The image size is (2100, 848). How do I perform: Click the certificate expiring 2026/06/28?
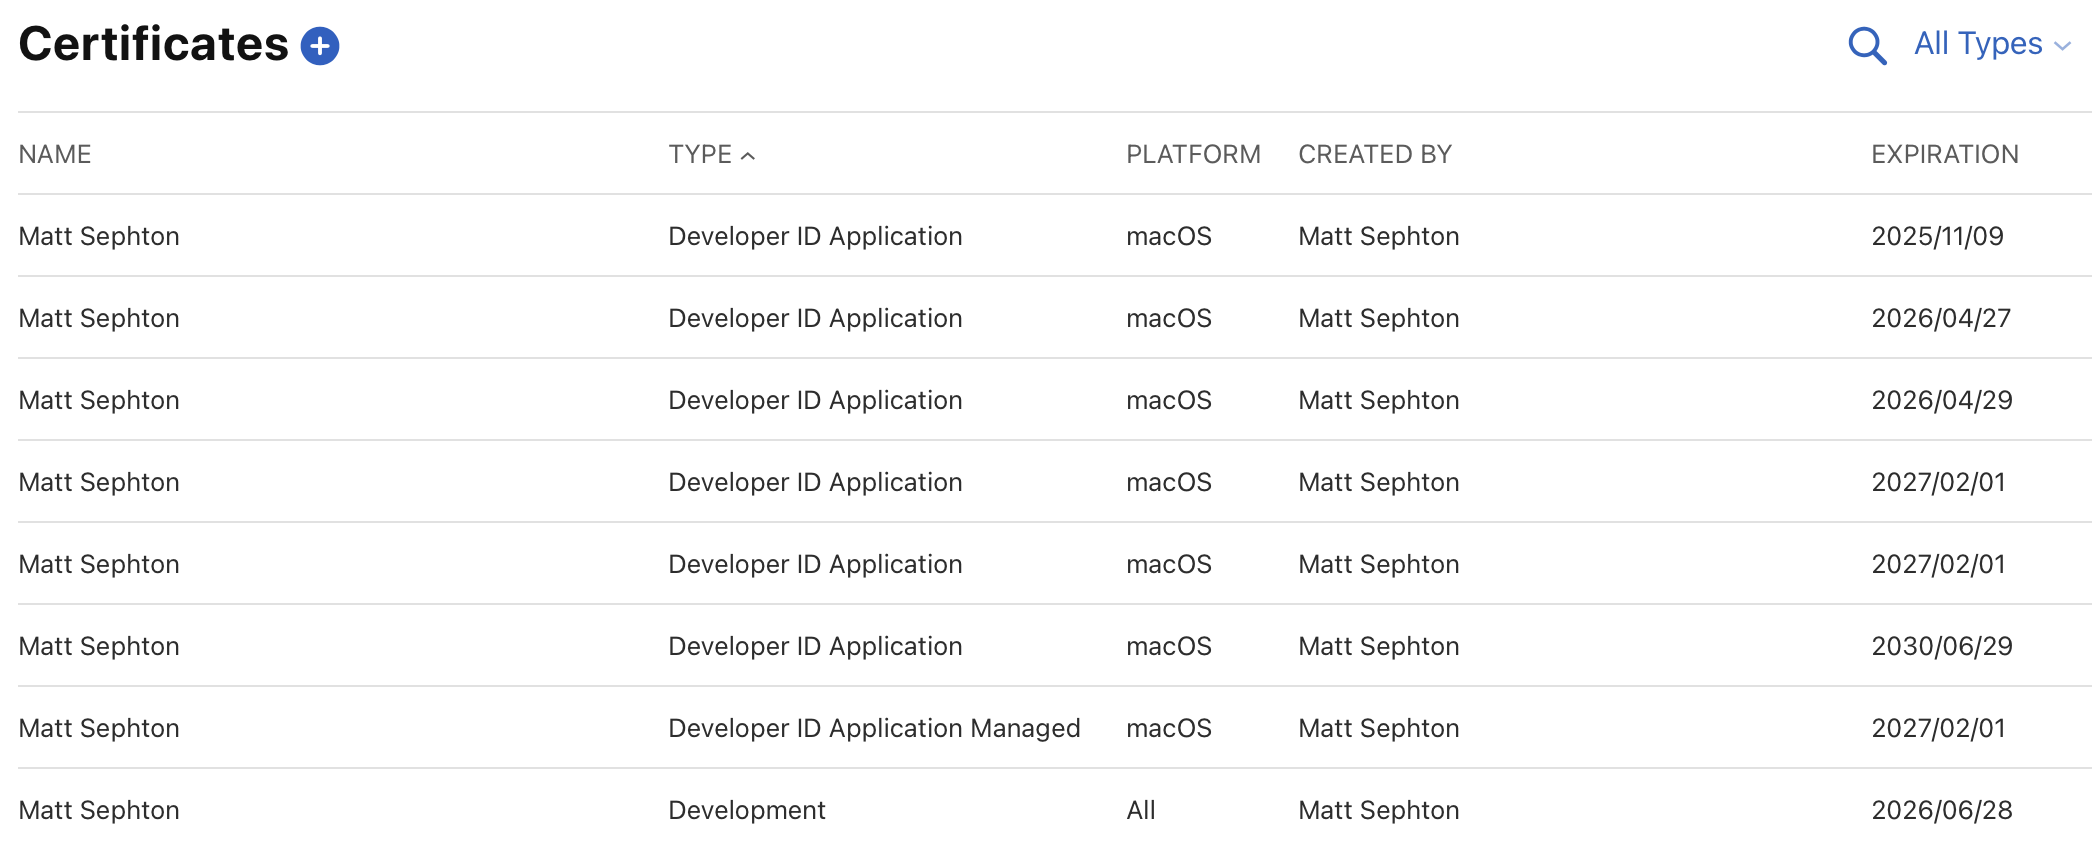[x=1941, y=810]
